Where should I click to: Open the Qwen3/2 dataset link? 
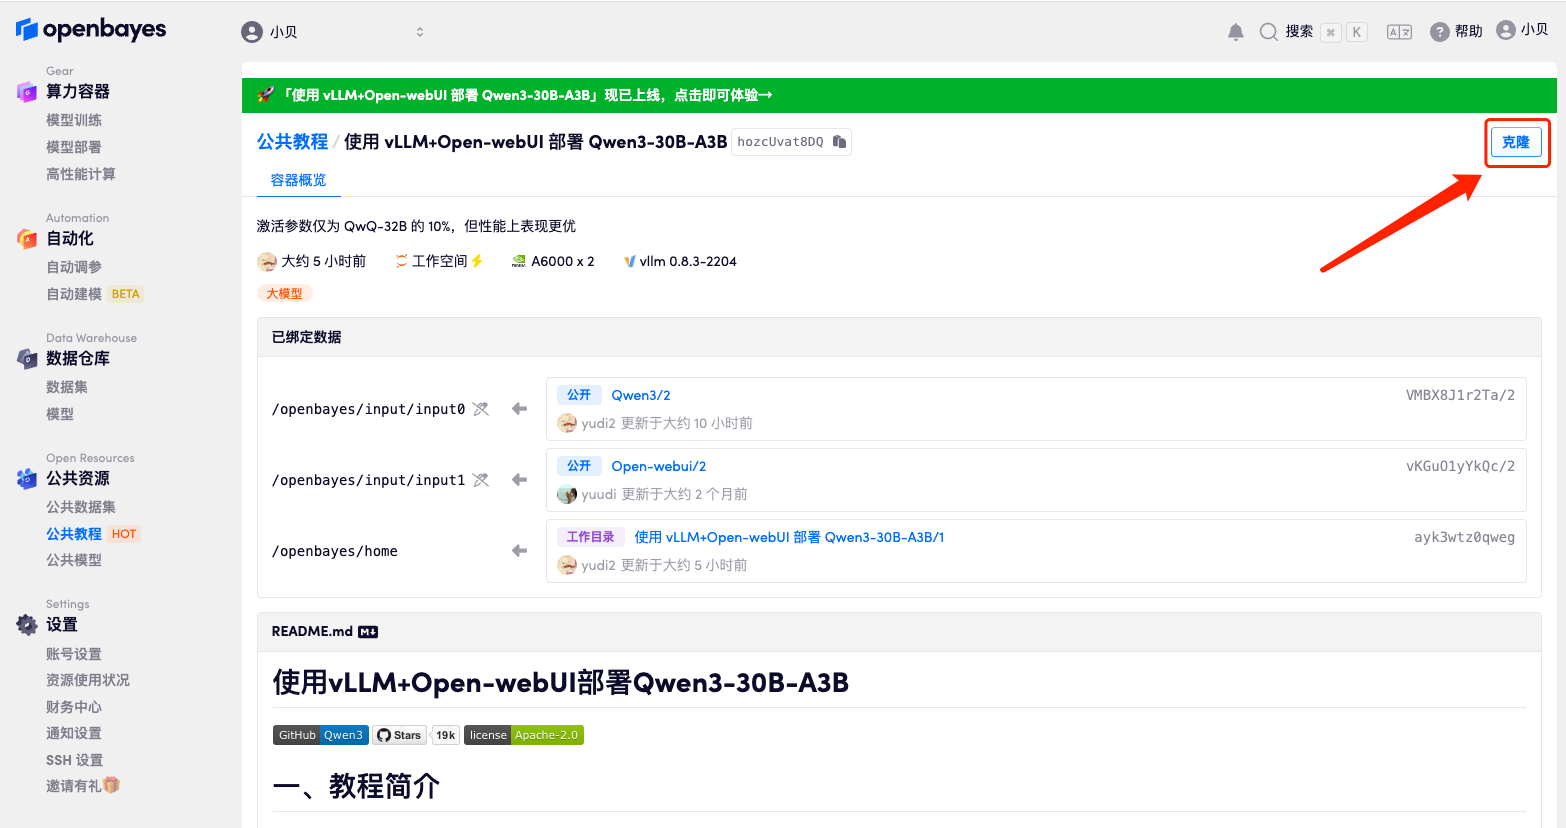pos(641,395)
